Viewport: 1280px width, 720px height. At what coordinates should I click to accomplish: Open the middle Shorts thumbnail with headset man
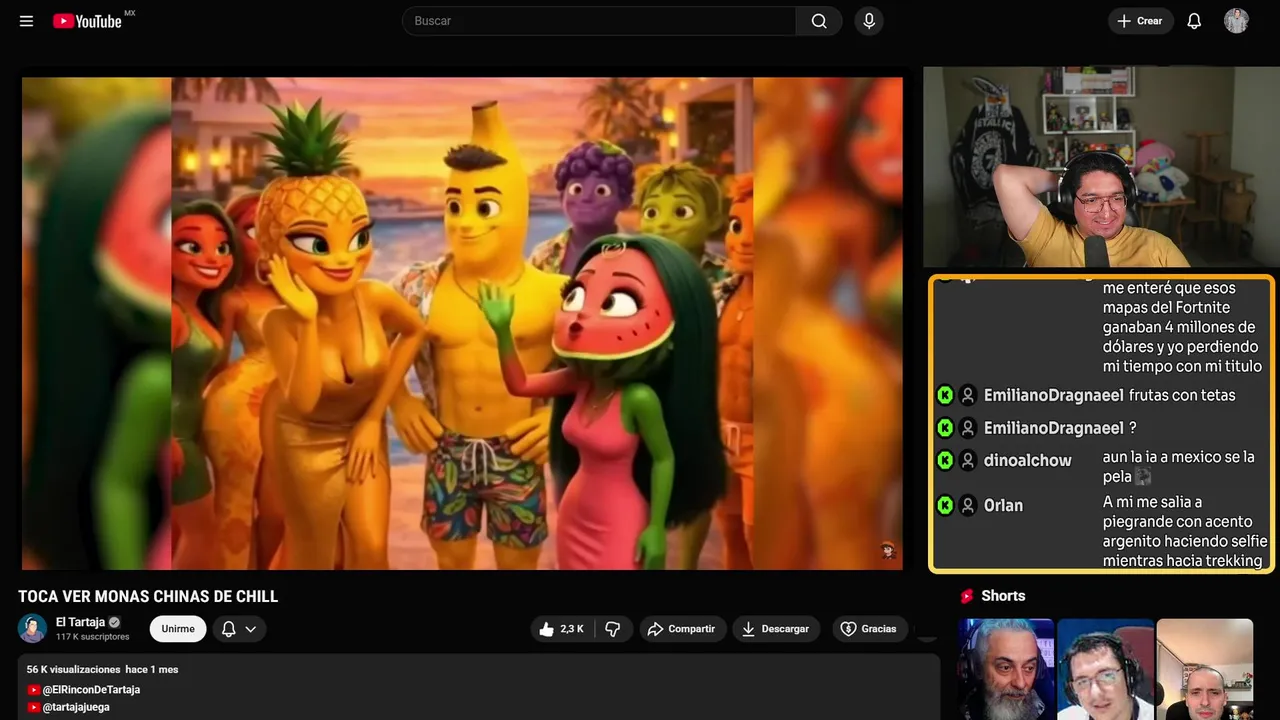(x=1105, y=669)
